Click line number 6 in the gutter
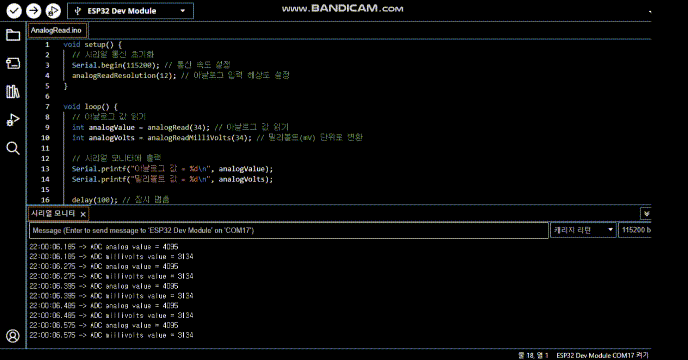 pyautogui.click(x=47, y=96)
